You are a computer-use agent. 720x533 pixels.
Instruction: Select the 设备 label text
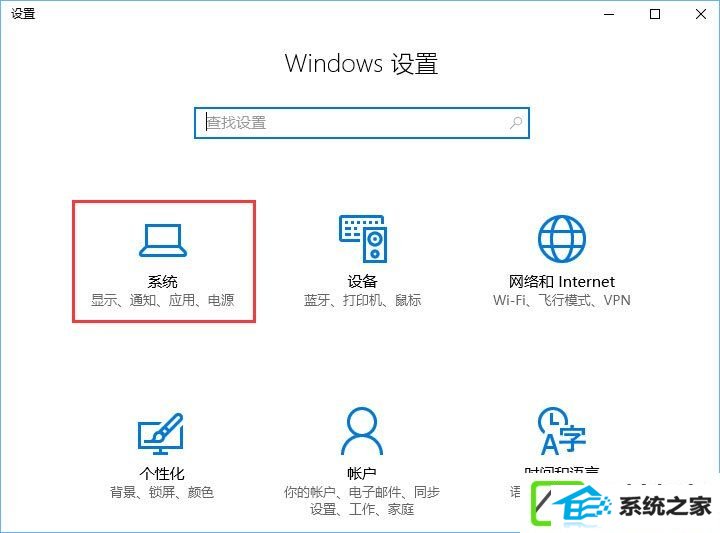(362, 281)
